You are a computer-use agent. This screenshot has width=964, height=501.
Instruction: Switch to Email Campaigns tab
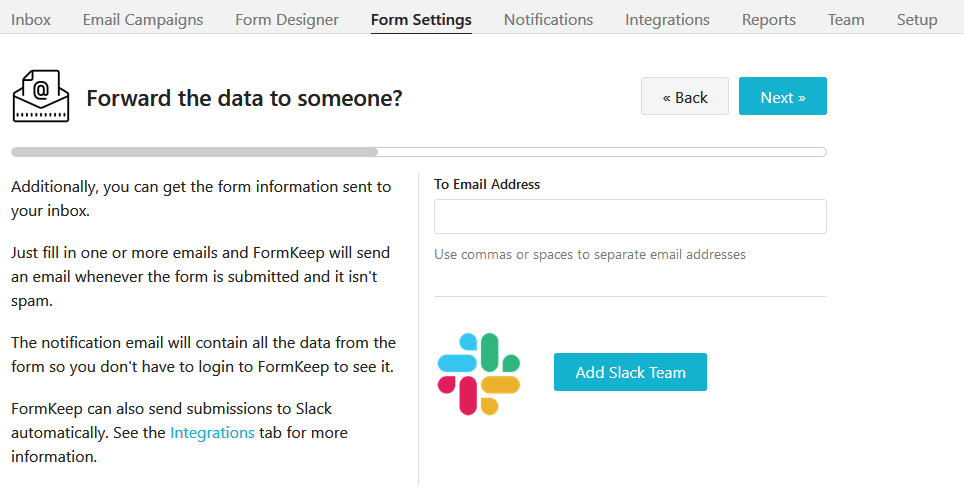pos(143,20)
